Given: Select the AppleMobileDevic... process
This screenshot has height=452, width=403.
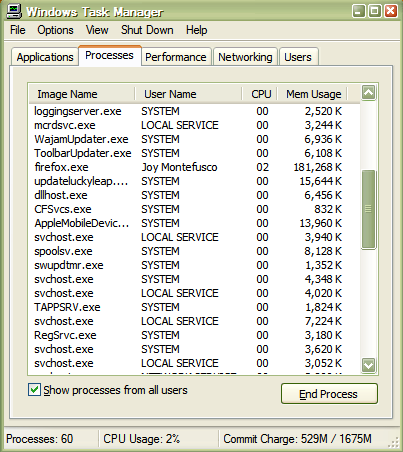Looking at the screenshot, I should [194, 223].
